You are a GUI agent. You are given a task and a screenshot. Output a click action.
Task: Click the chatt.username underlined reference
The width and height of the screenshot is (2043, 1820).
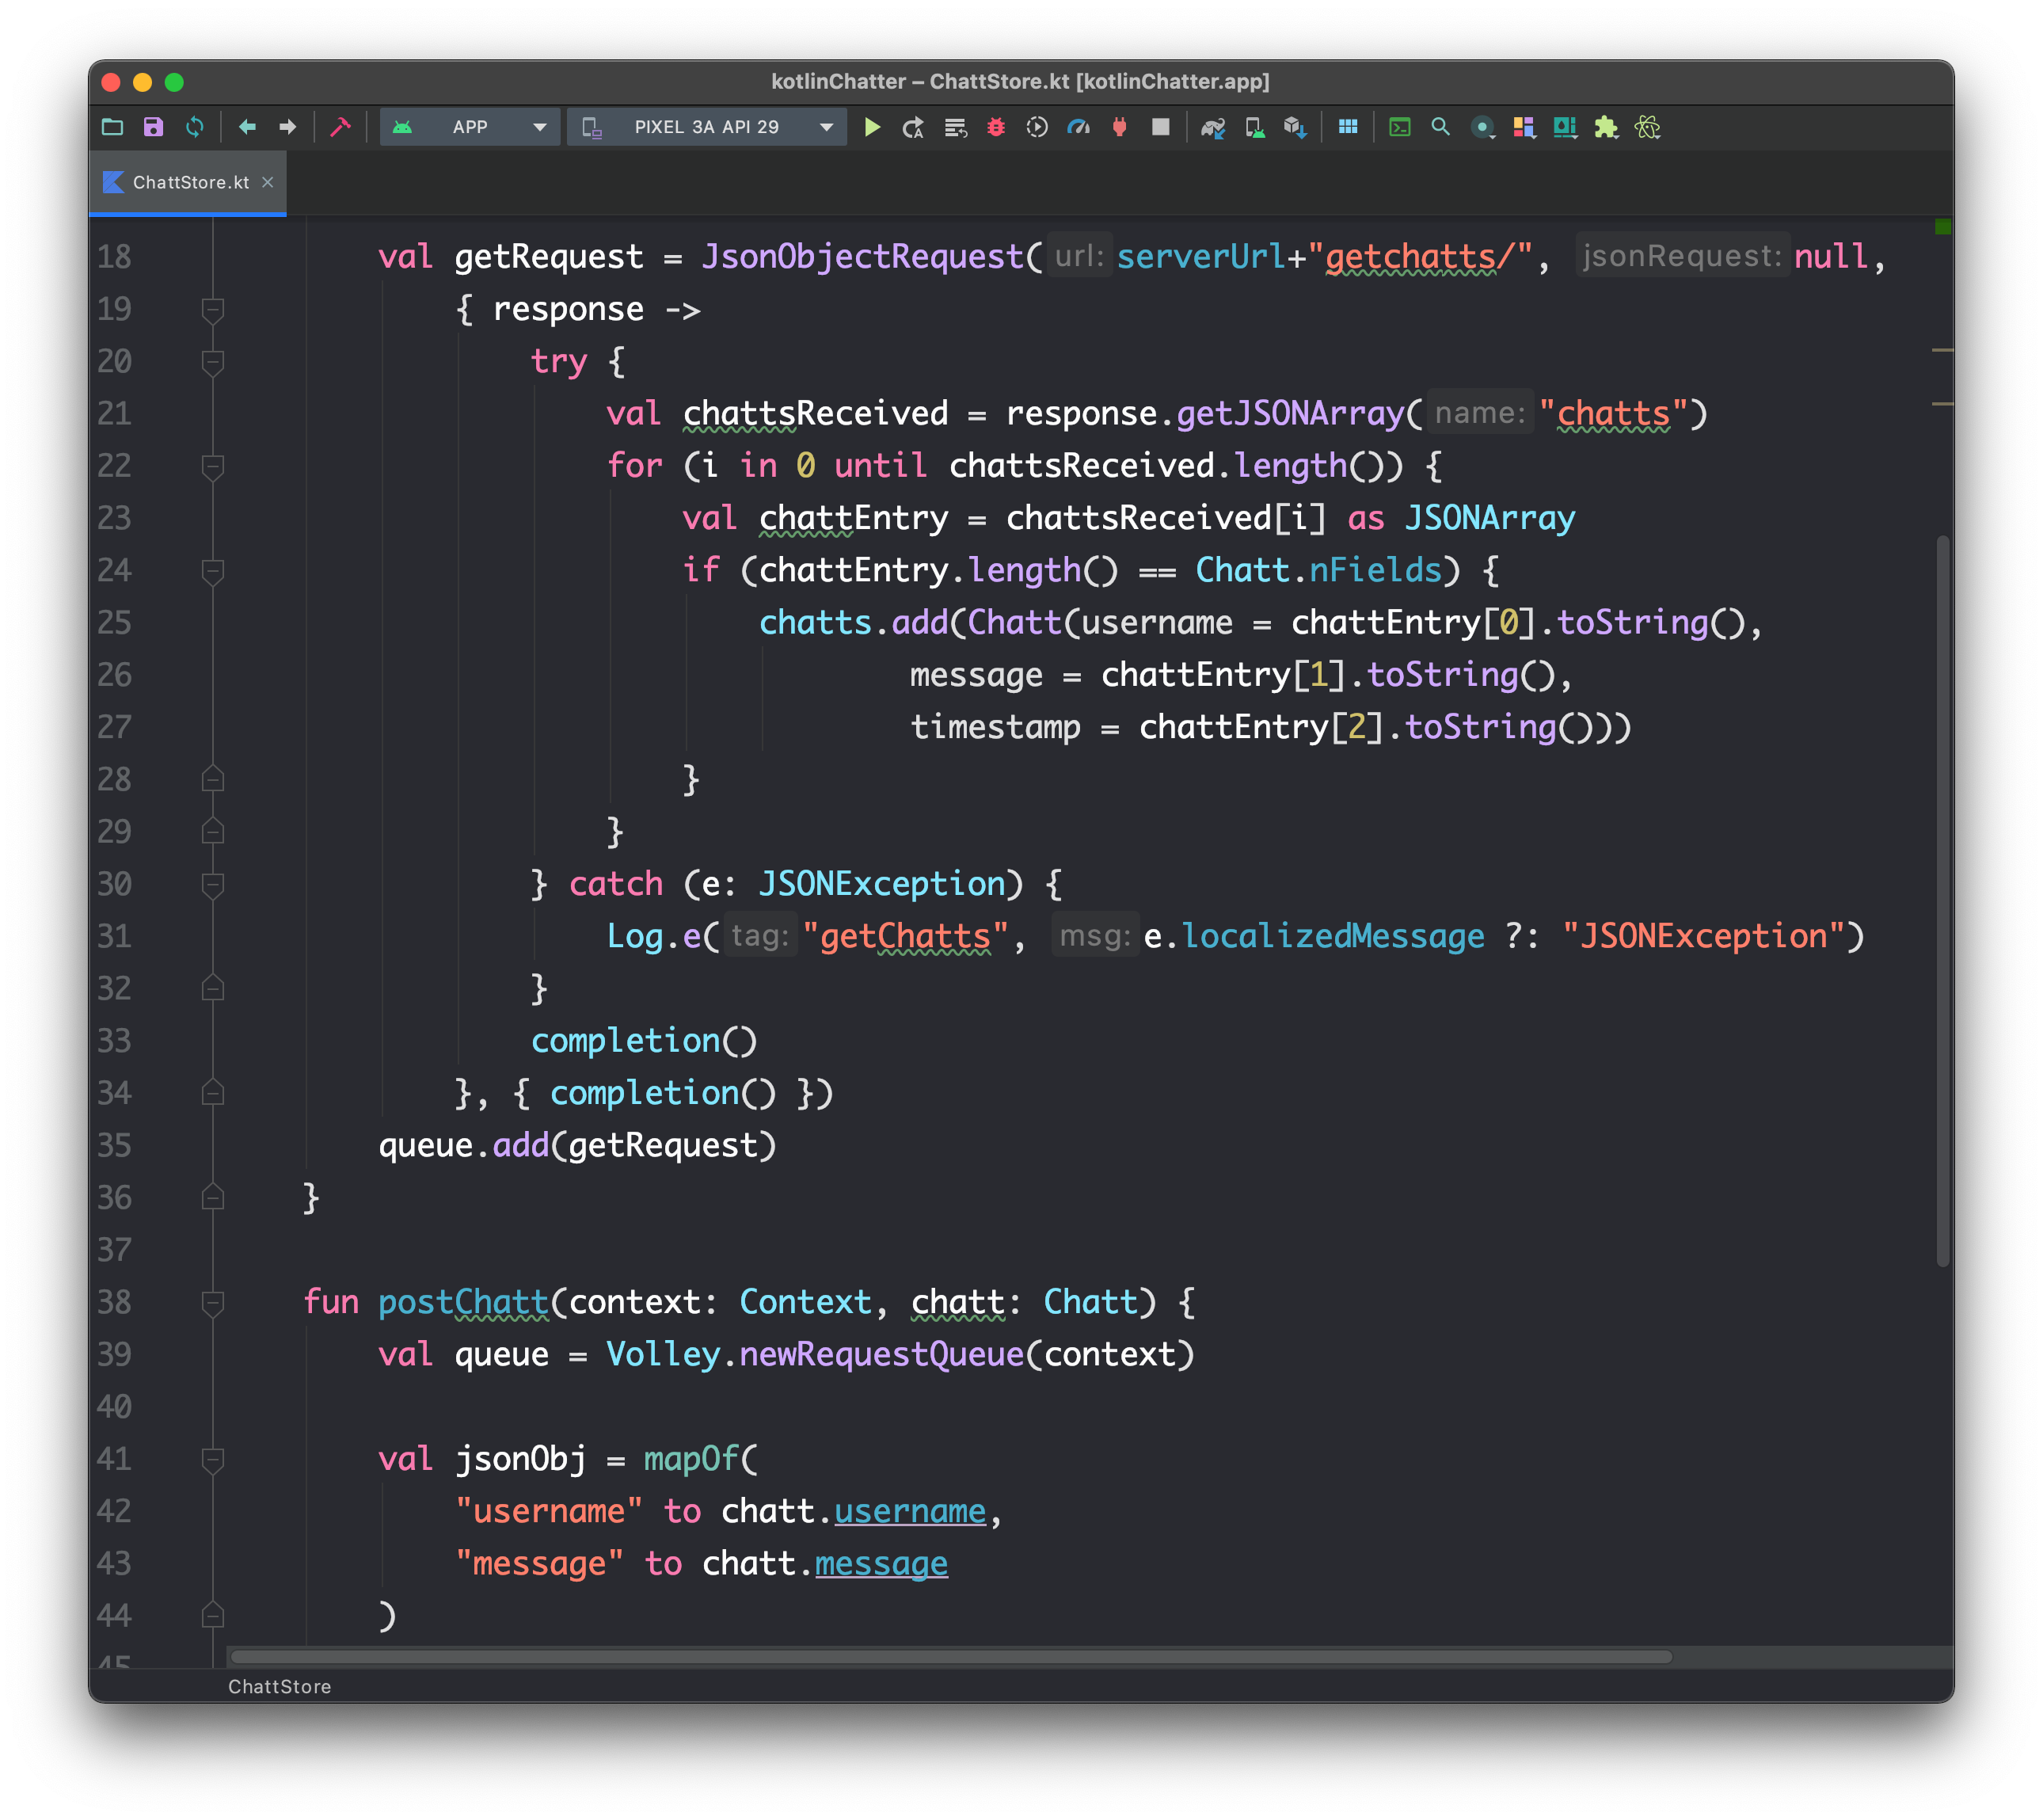coord(909,1511)
